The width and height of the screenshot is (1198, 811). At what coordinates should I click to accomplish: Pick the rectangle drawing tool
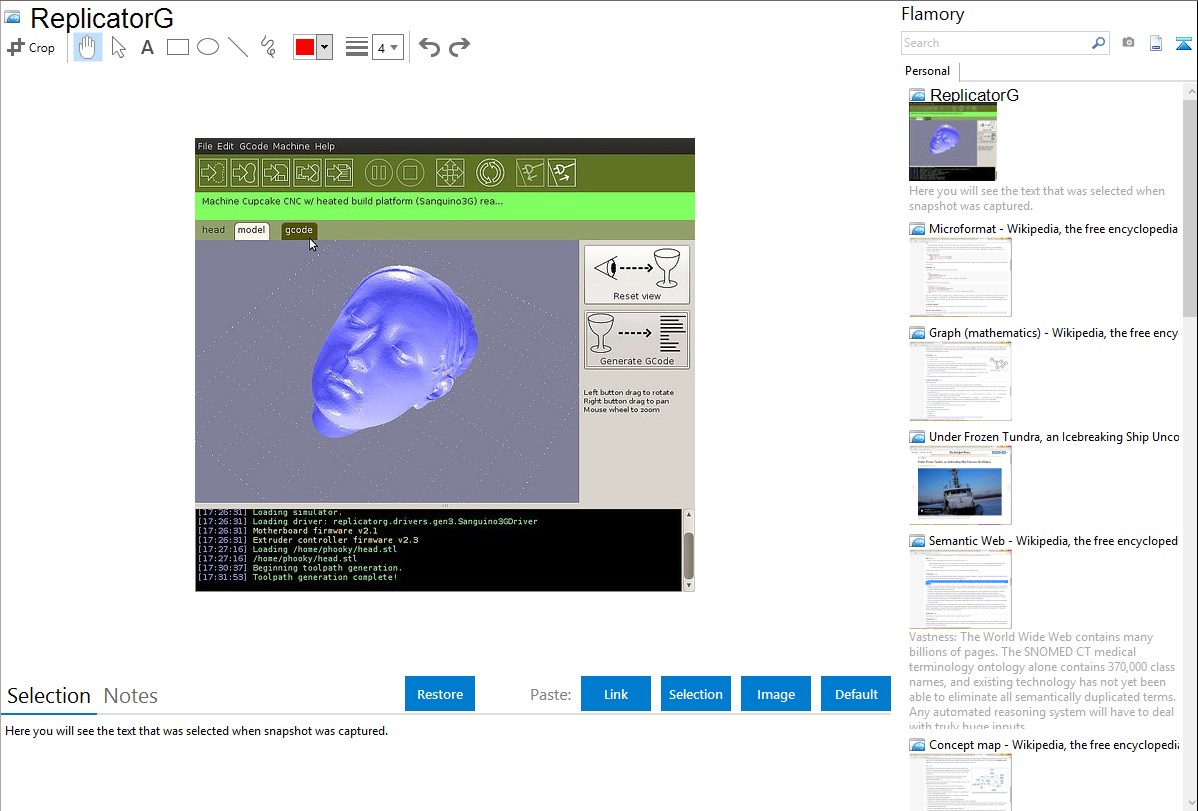[177, 47]
